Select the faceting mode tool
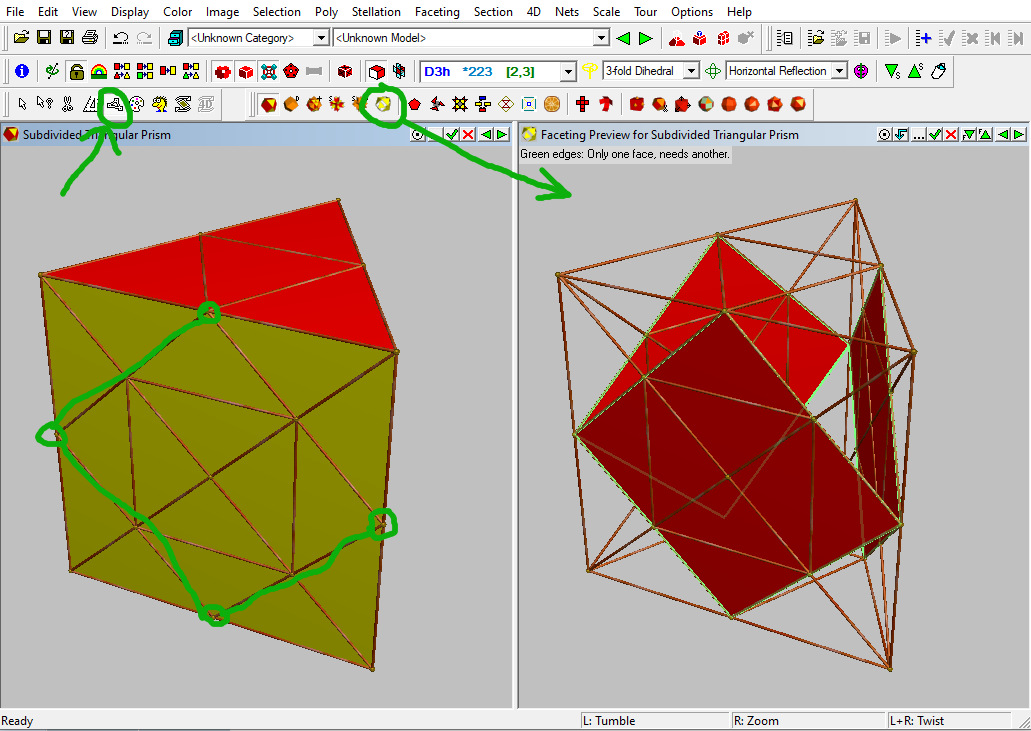Viewport: 1031px width, 731px height. click(114, 104)
